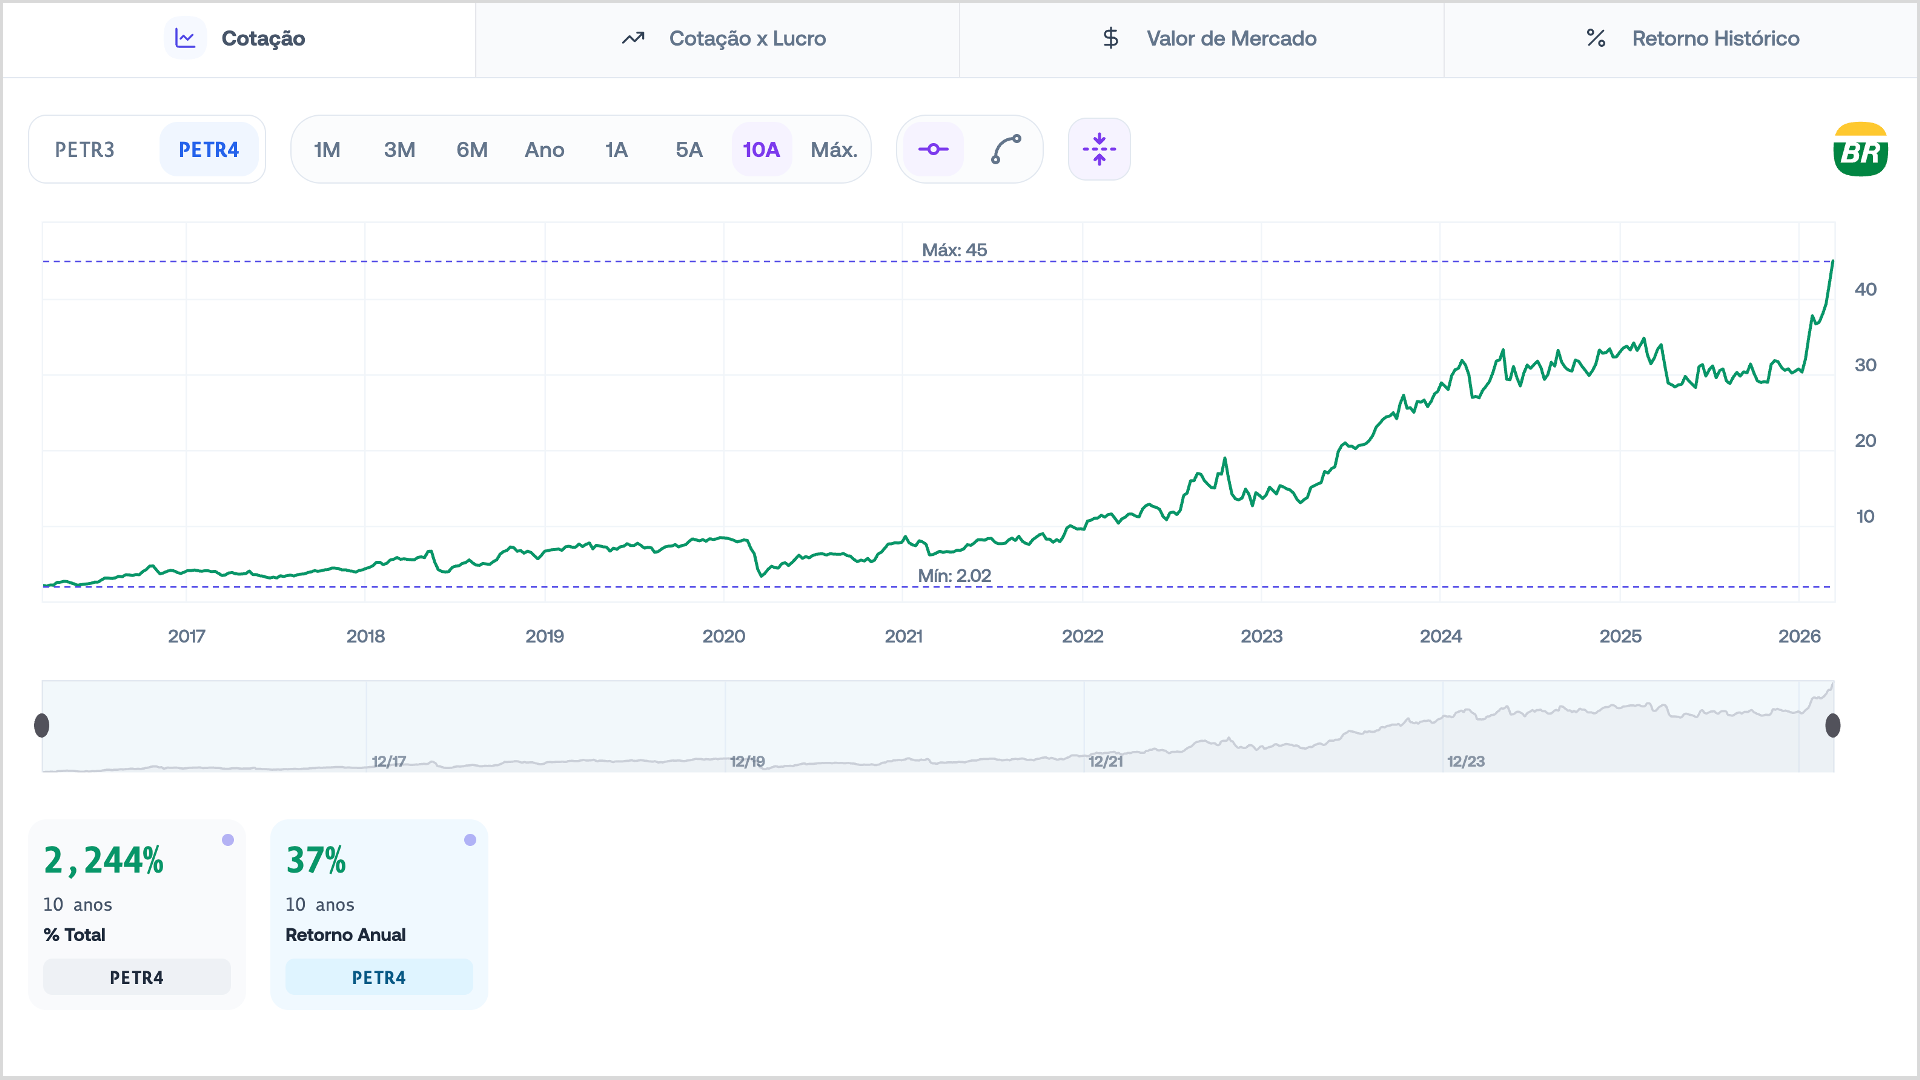Click the right range slider handle
Viewport: 1920px width, 1080px height.
[x=1832, y=725]
